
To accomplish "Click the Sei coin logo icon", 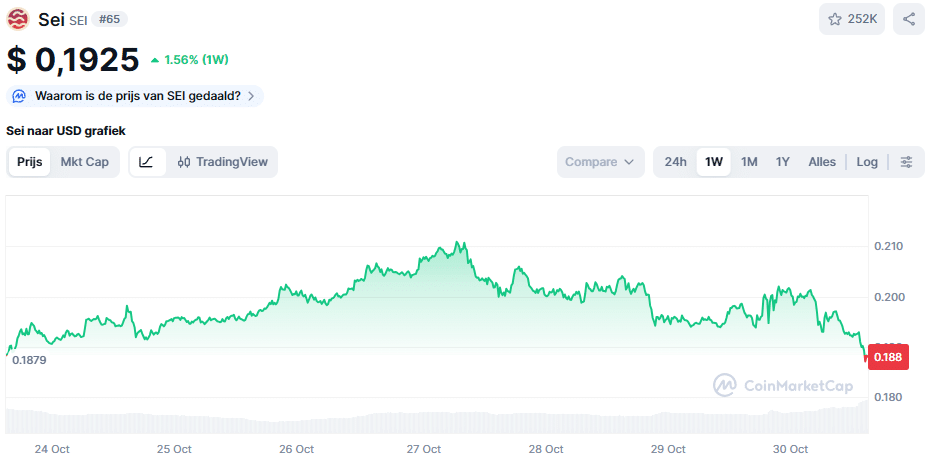I will (x=18, y=19).
